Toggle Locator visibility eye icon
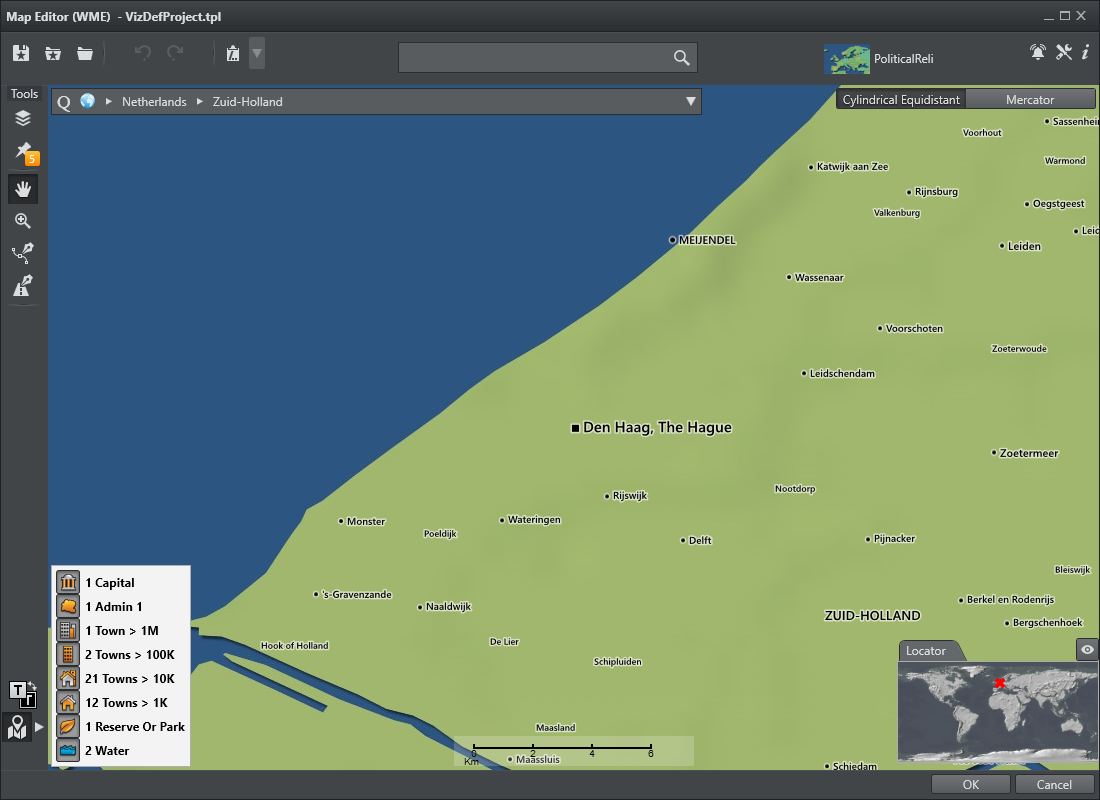The height and width of the screenshot is (800, 1100). pyautogui.click(x=1087, y=650)
